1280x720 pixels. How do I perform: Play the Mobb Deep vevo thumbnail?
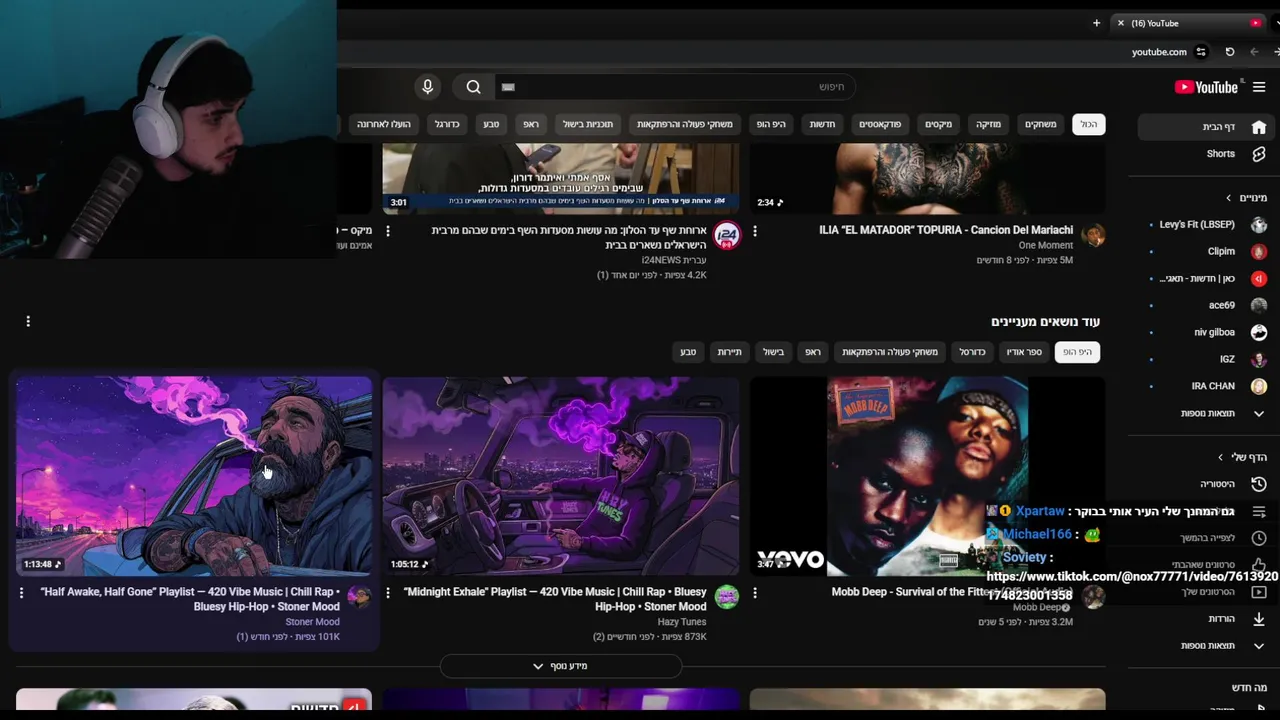[928, 476]
